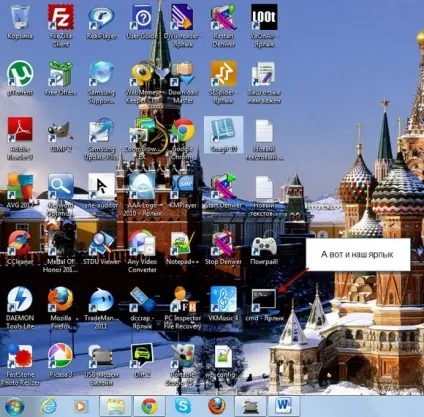The image size is (424, 417).
Task: Select the Download Master icon
Action: point(183,73)
